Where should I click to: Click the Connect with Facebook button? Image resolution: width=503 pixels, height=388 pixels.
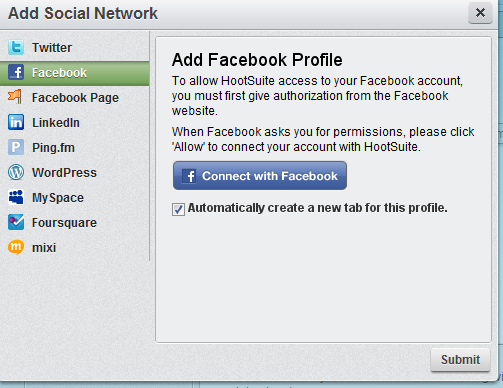click(260, 176)
